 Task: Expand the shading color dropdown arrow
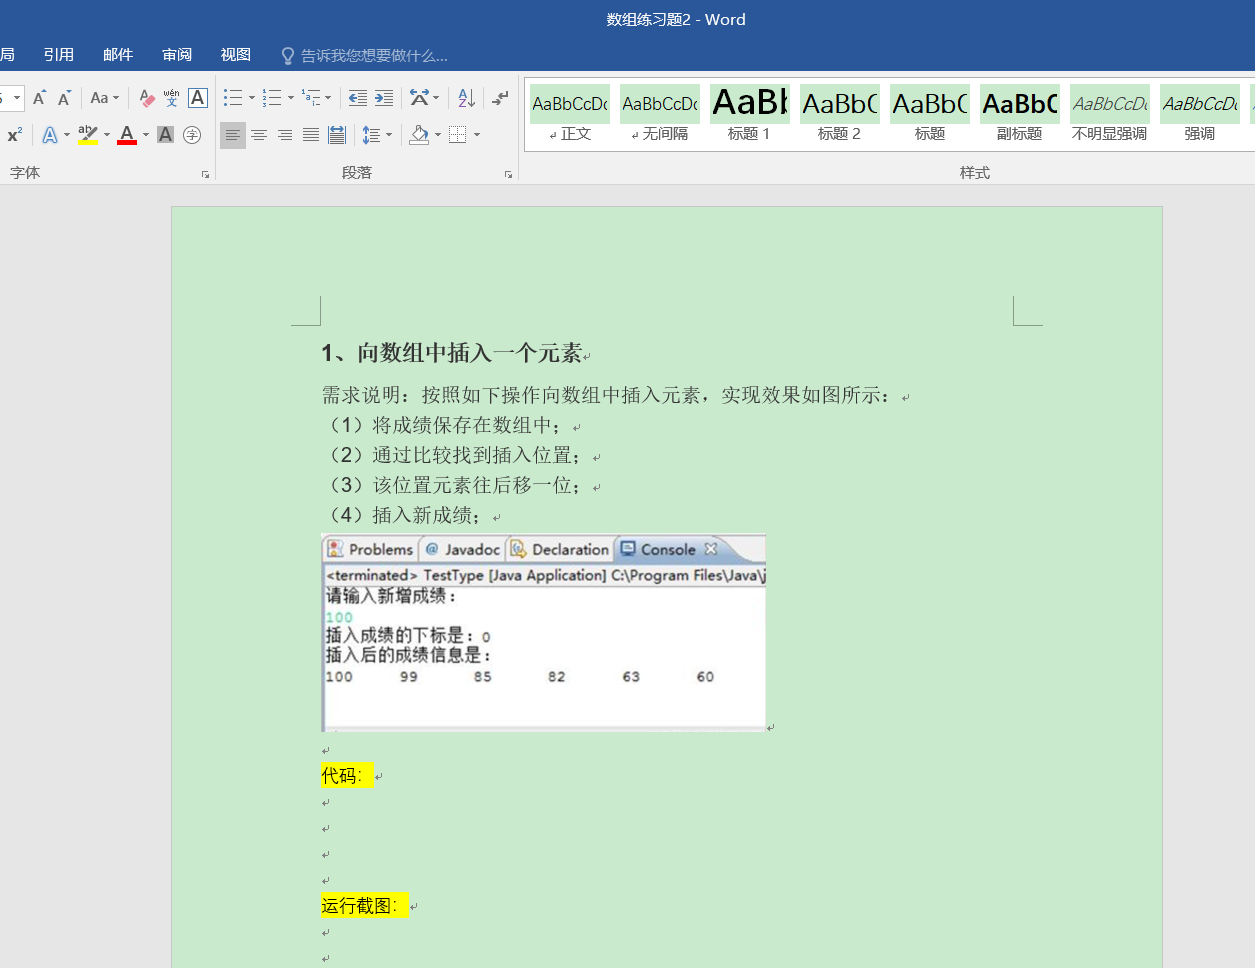(x=437, y=135)
